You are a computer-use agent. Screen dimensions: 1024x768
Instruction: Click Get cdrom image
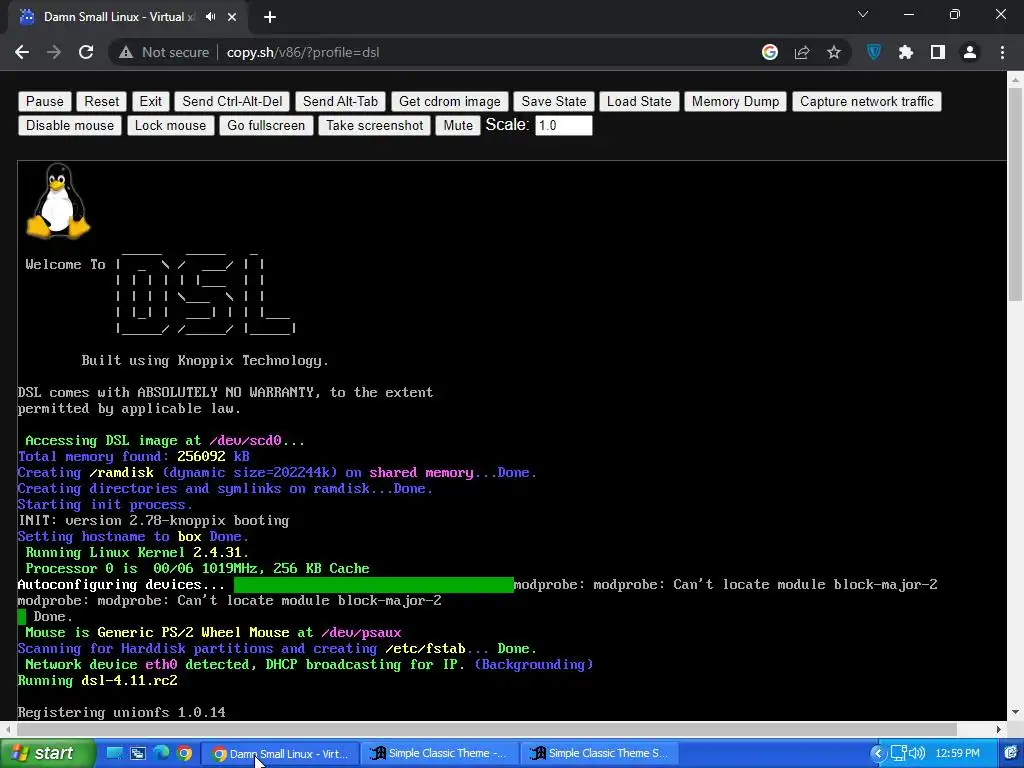[x=449, y=101]
